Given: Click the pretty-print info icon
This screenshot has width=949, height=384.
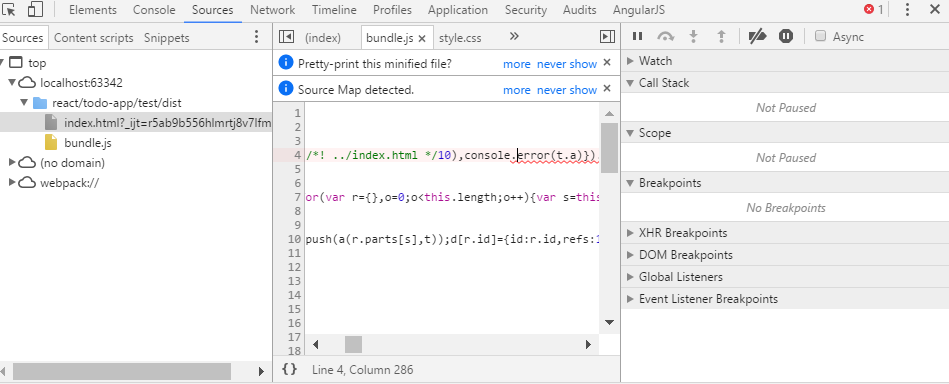Looking at the screenshot, I should click(x=286, y=62).
